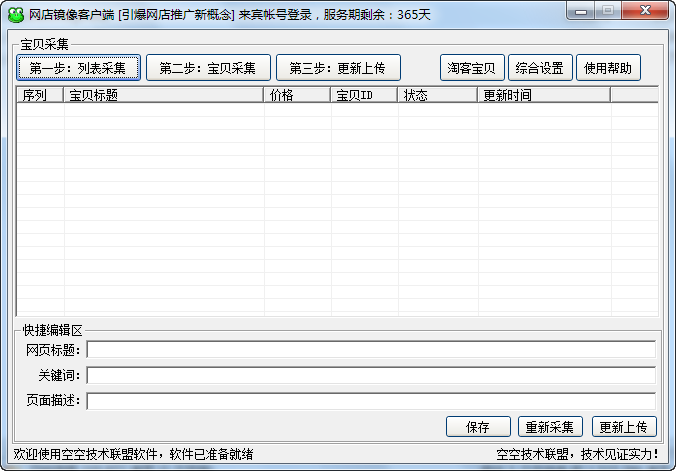The image size is (676, 471).
Task: Run 第三步:更新上传 step
Action: pyautogui.click(x=338, y=68)
